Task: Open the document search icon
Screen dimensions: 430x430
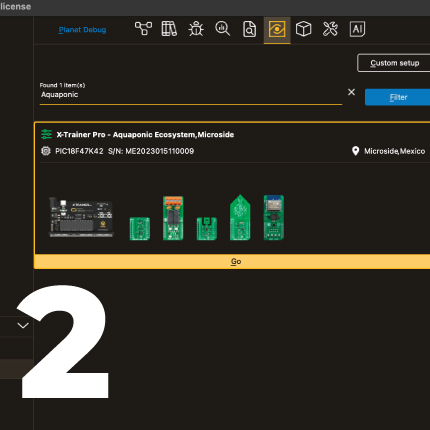Action: 250,29
